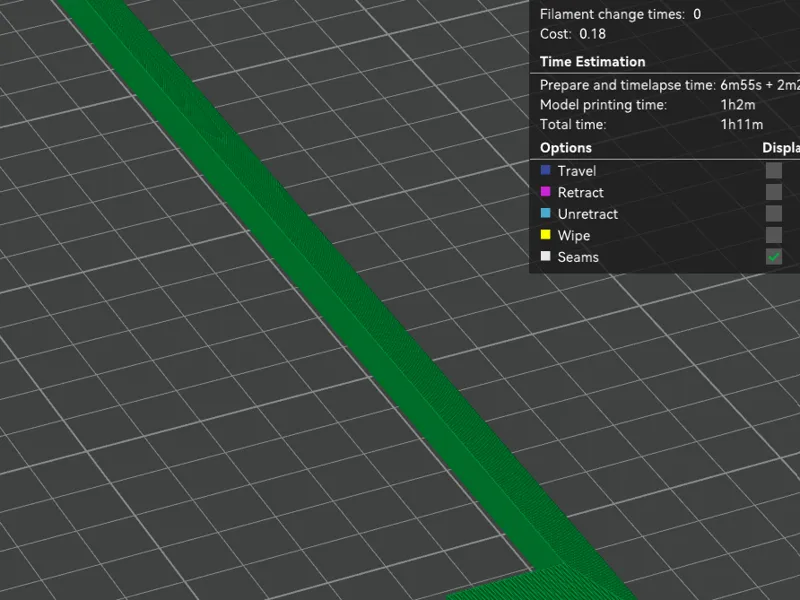This screenshot has width=800, height=600.
Task: Click the yellow Wipe color swatch
Action: click(x=545, y=234)
